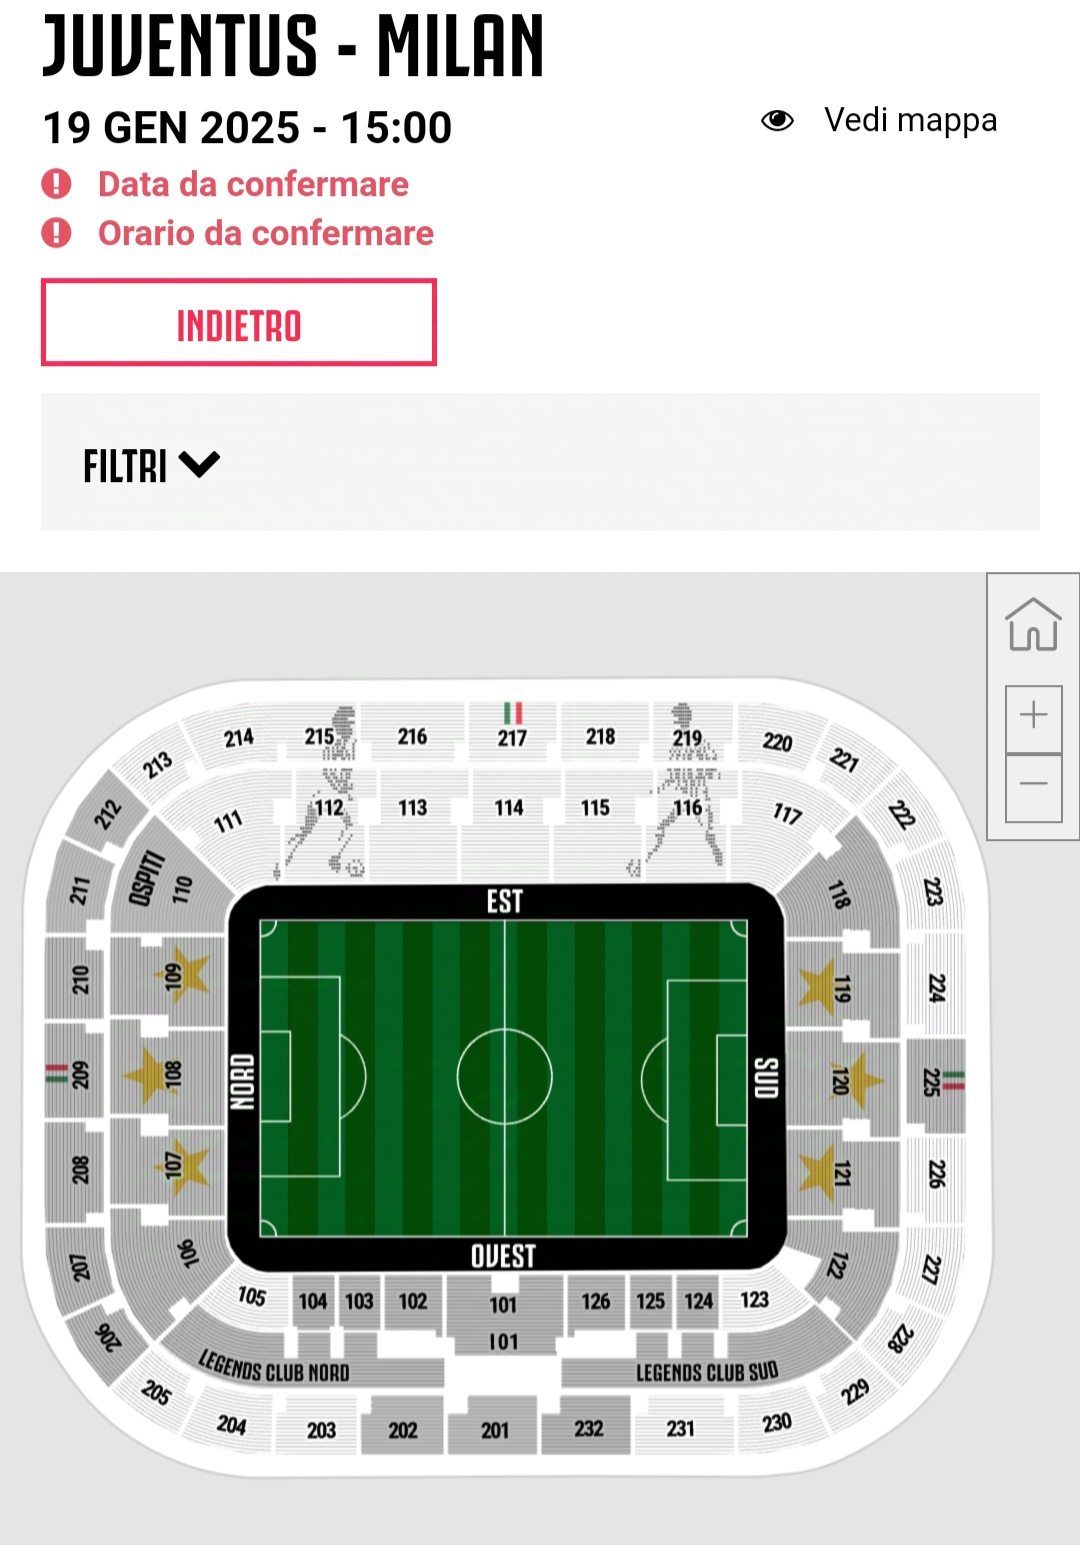
Task: Go back with the INDIETRO button
Action: [x=239, y=323]
